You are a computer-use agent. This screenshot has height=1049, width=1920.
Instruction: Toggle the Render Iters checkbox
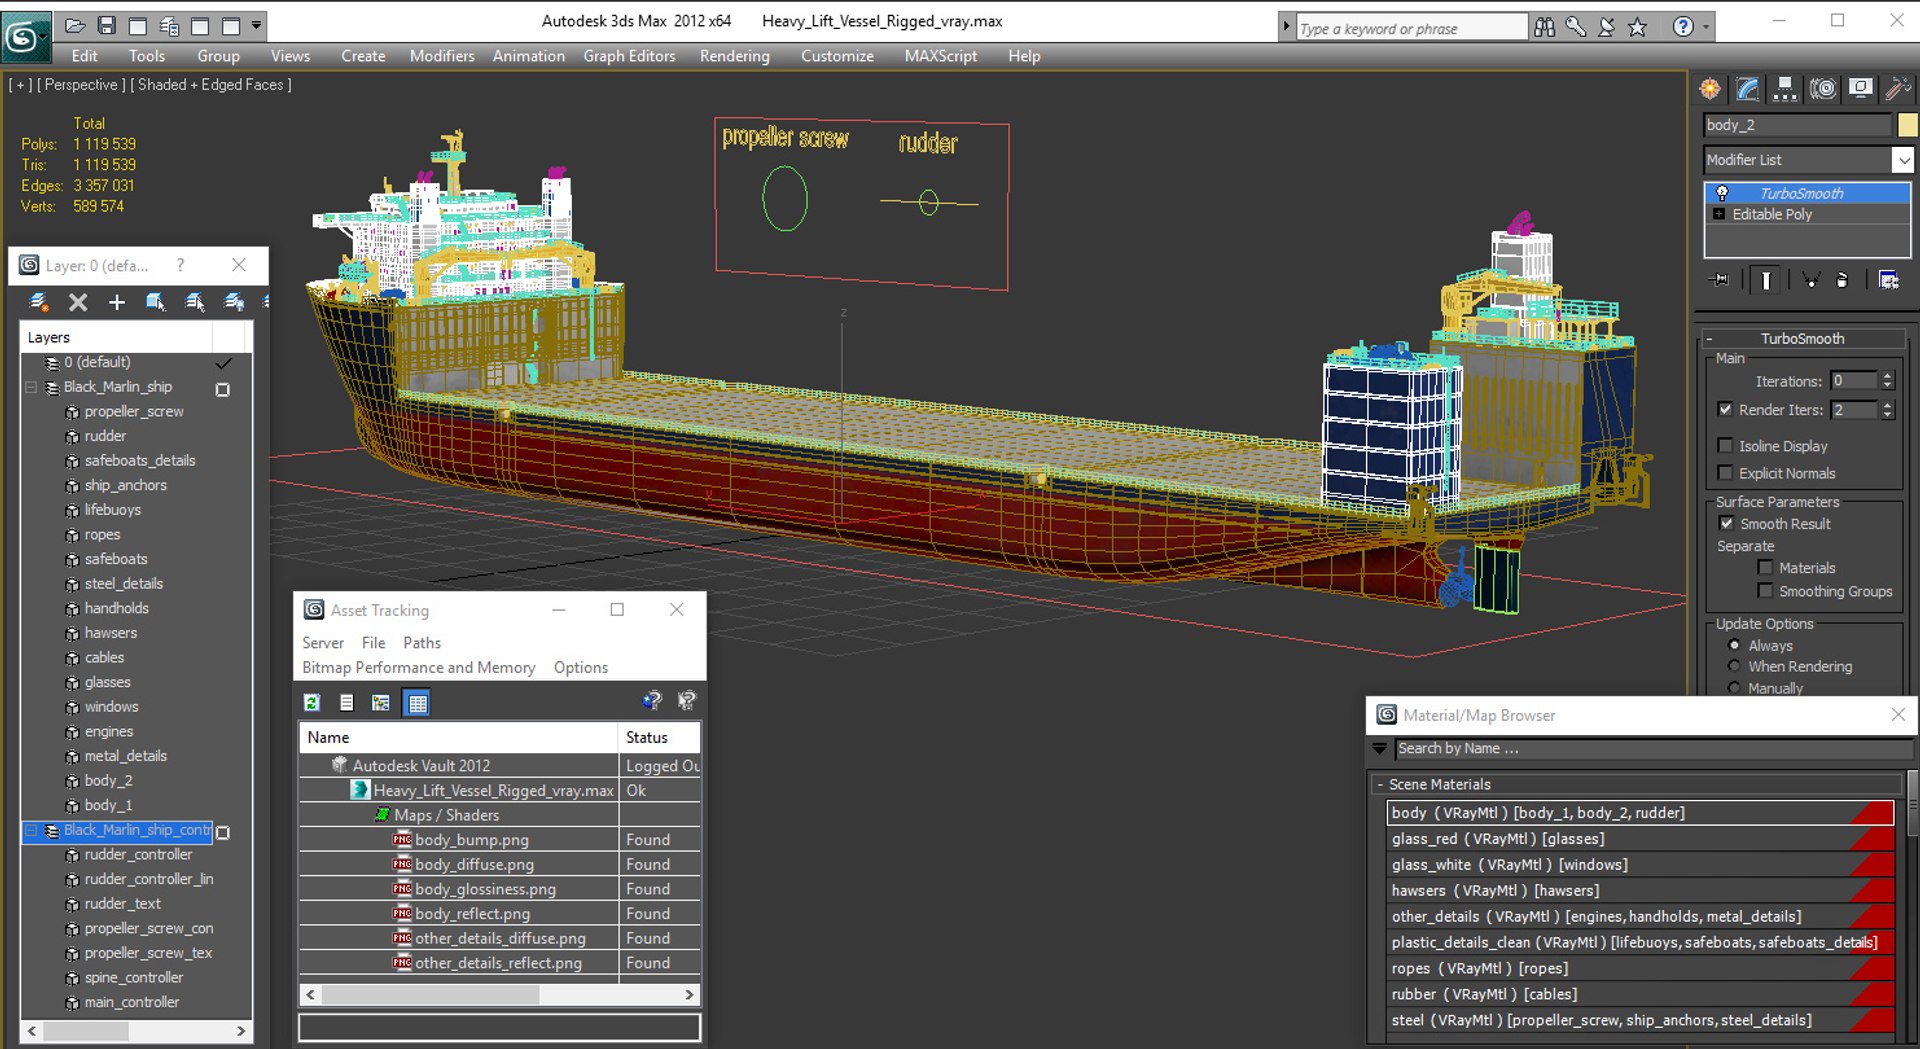point(1725,409)
